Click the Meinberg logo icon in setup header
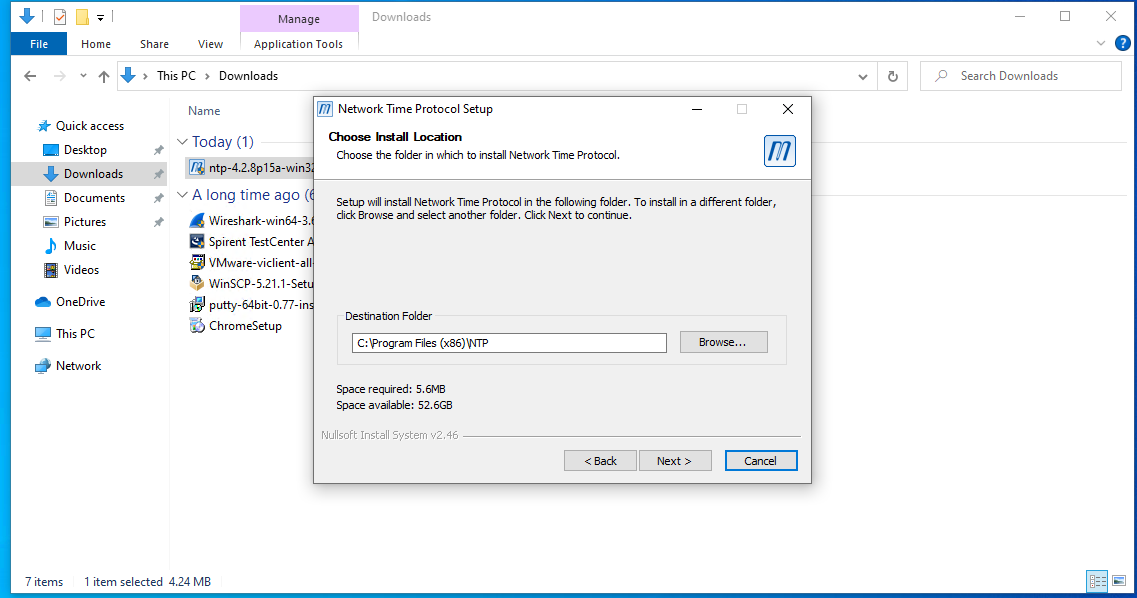This screenshot has height=598, width=1137. (780, 151)
